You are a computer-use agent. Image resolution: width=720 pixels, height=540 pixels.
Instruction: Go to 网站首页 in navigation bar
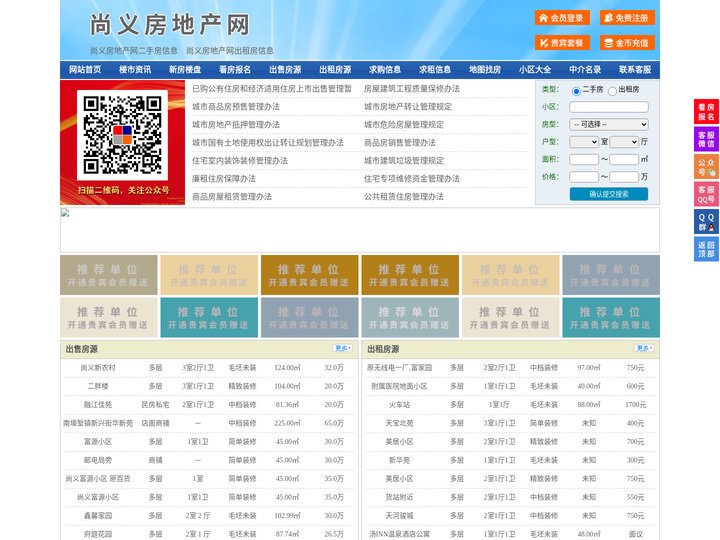(x=85, y=70)
